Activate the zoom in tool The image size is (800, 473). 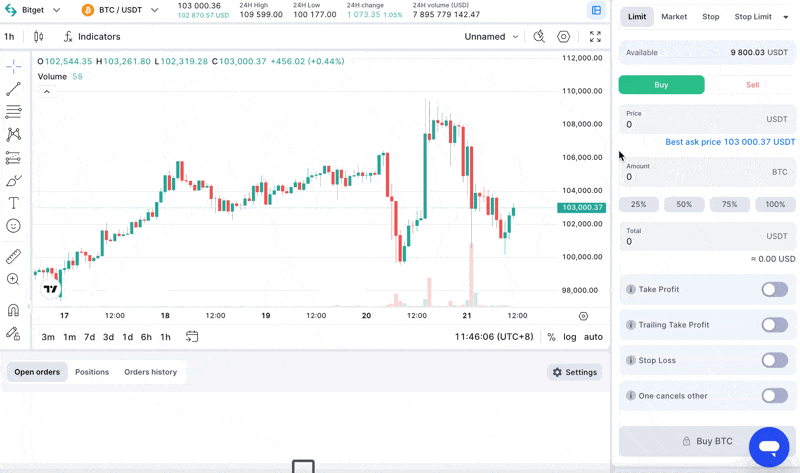tap(13, 280)
